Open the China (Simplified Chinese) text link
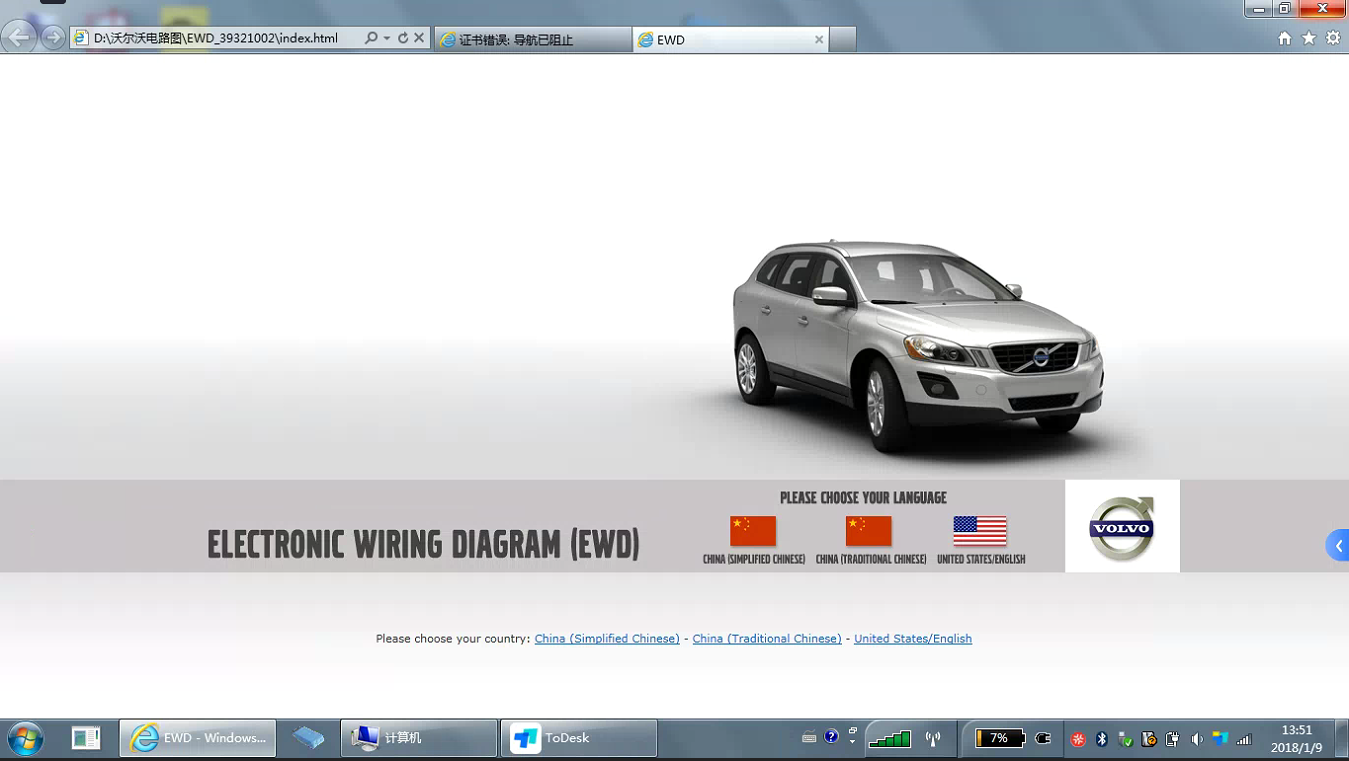The height and width of the screenshot is (761, 1349). (607, 639)
